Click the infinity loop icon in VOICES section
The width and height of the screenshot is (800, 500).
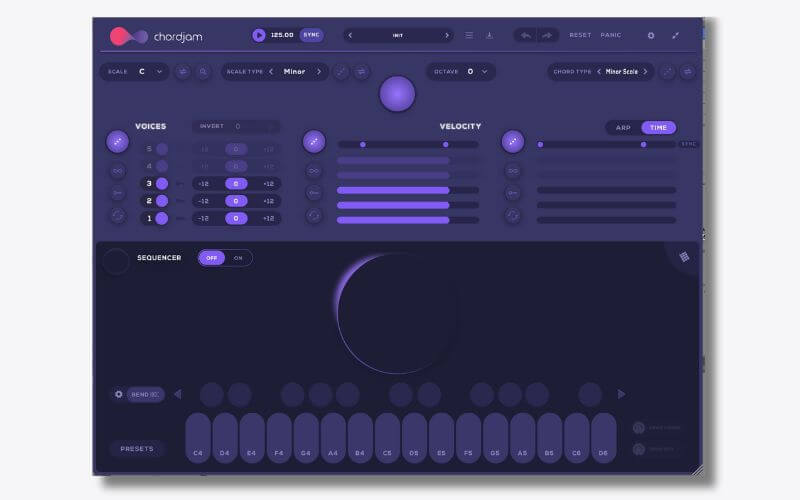point(117,171)
